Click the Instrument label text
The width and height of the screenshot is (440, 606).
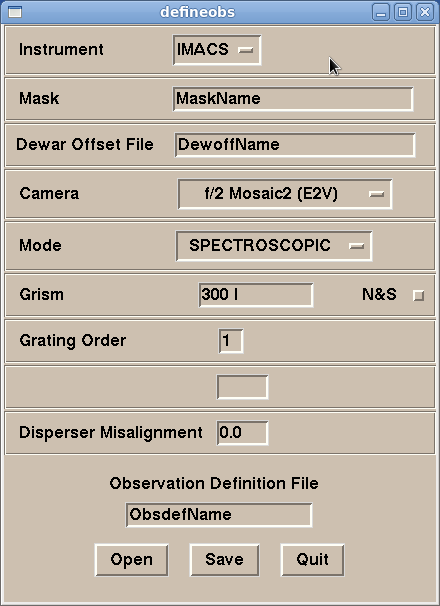click(61, 50)
